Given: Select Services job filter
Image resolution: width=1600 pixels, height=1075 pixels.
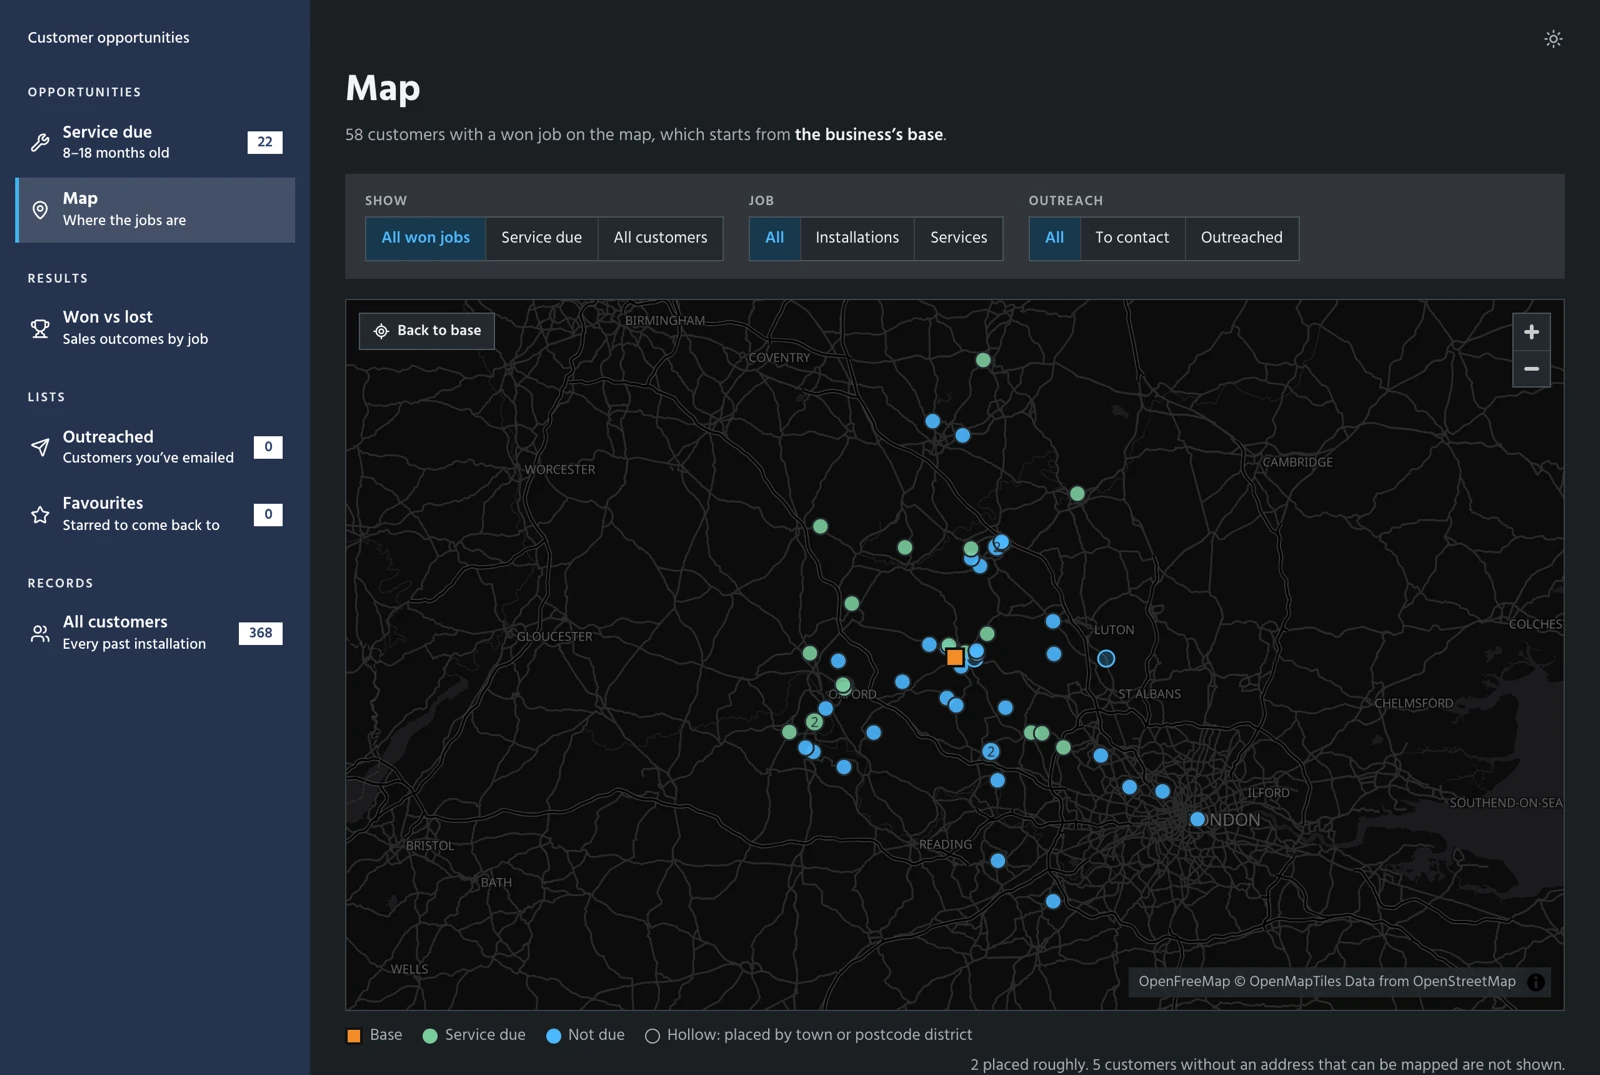Looking at the screenshot, I should (x=958, y=238).
